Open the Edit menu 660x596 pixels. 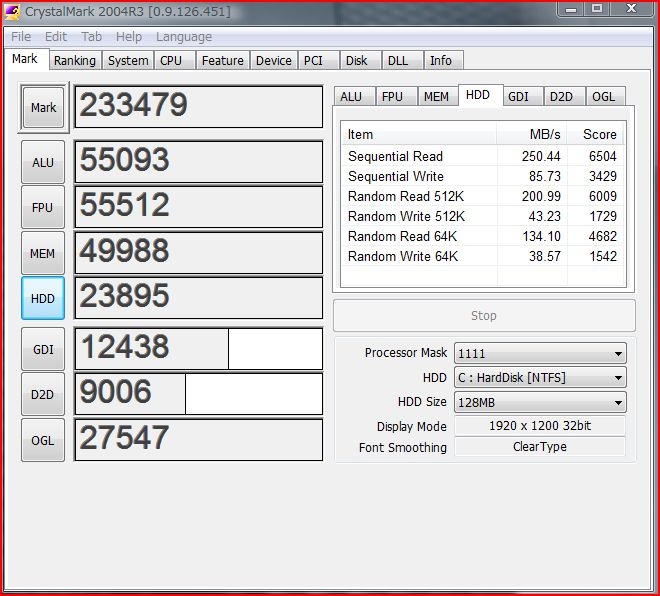click(x=56, y=37)
